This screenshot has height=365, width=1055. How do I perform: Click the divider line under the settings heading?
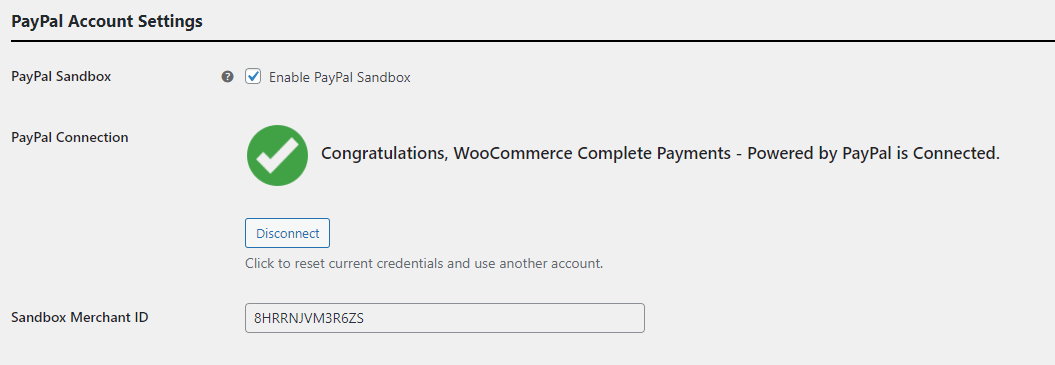pos(533,41)
